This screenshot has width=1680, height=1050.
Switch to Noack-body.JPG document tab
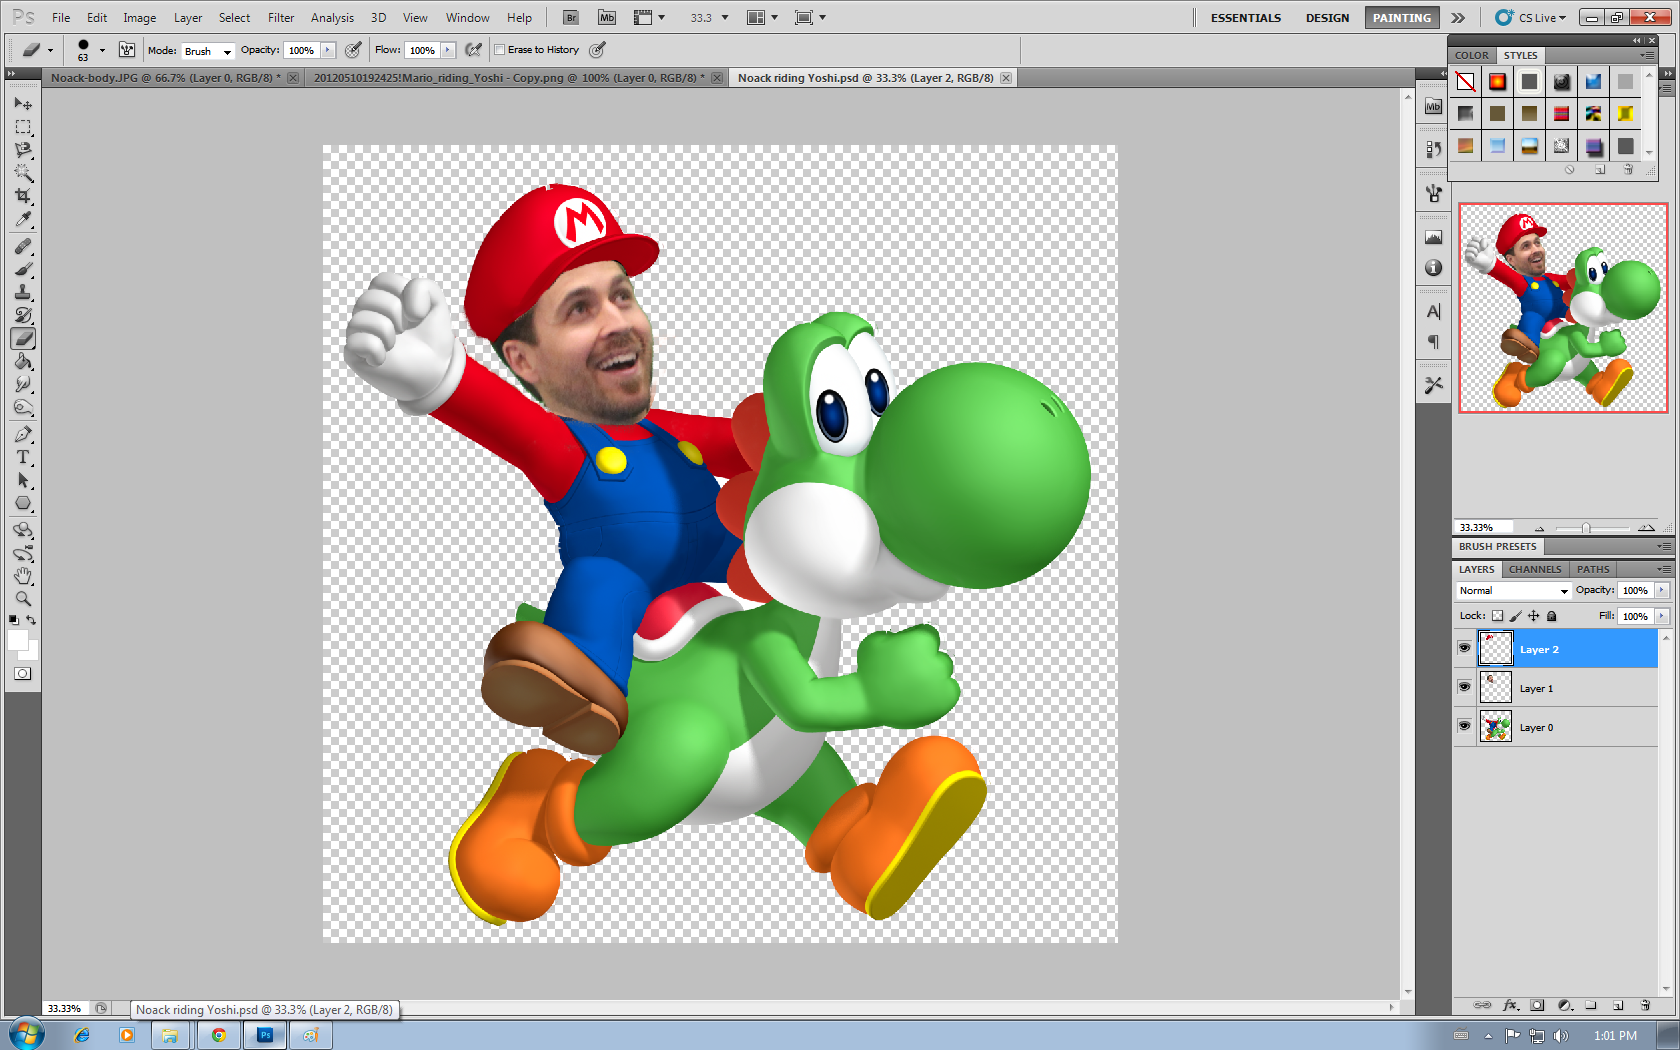coord(172,78)
